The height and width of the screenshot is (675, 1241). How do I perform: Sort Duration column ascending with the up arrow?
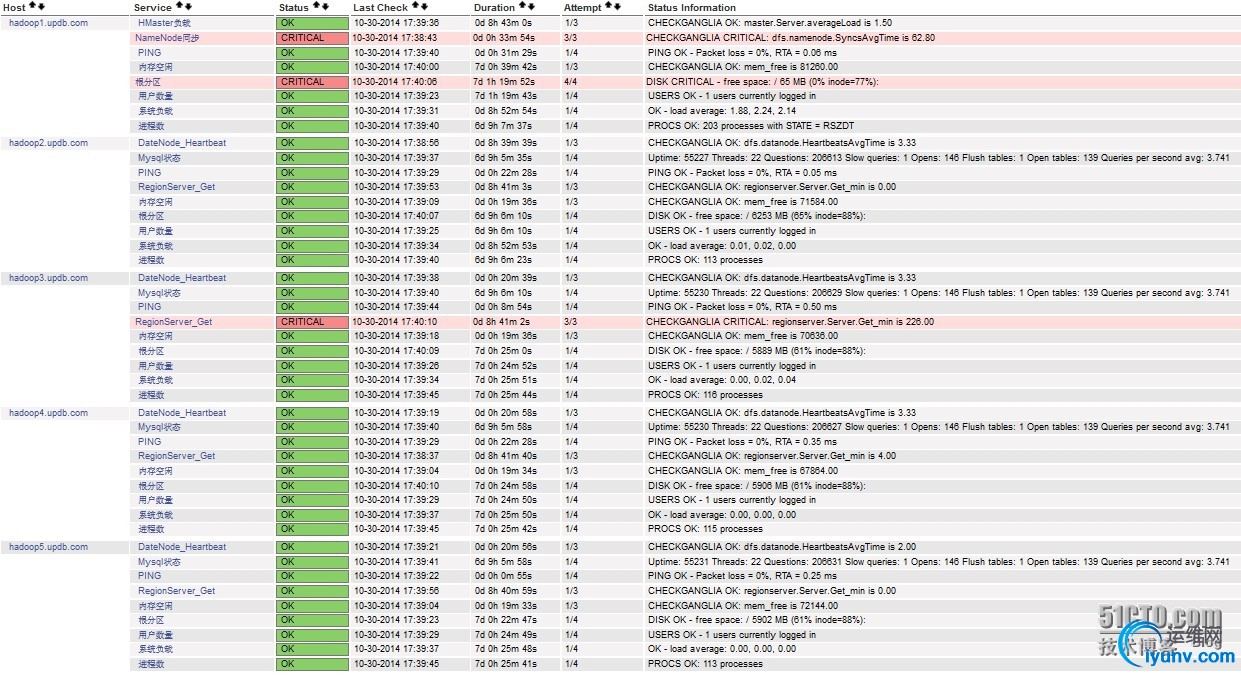tap(522, 6)
